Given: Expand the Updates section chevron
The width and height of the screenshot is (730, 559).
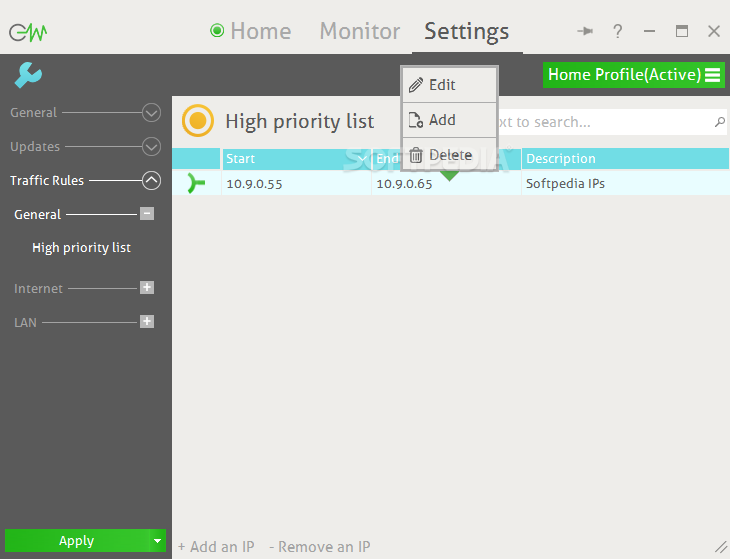Looking at the screenshot, I should tap(151, 147).
